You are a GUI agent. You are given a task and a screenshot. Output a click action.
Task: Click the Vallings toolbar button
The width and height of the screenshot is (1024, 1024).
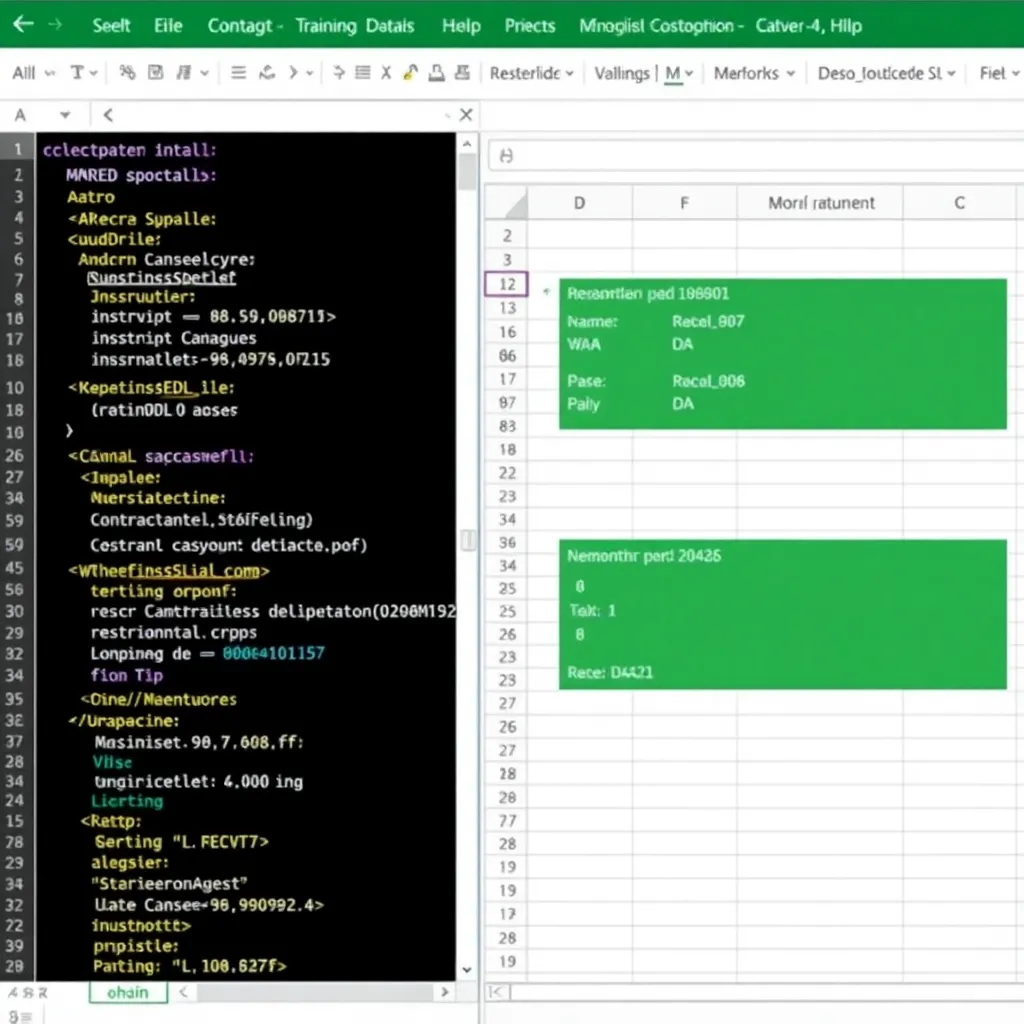[x=621, y=73]
